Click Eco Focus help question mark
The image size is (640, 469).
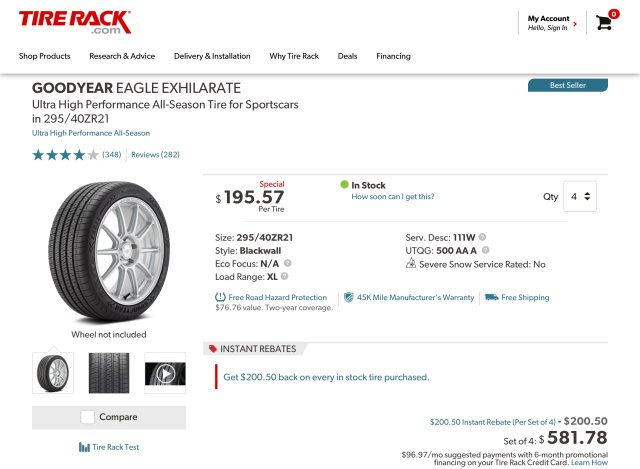tap(288, 263)
